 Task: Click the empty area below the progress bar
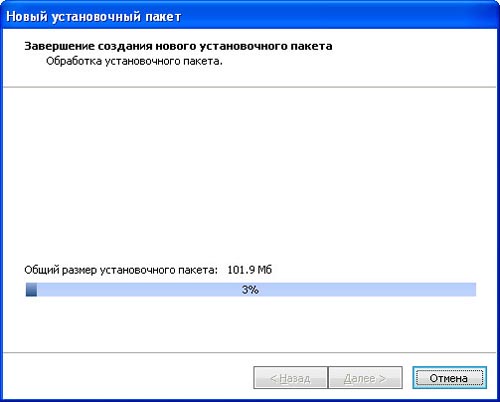point(250,323)
